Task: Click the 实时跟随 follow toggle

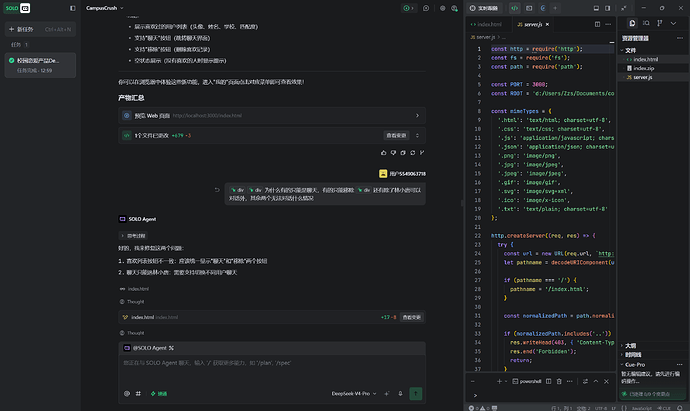Action: [484, 8]
